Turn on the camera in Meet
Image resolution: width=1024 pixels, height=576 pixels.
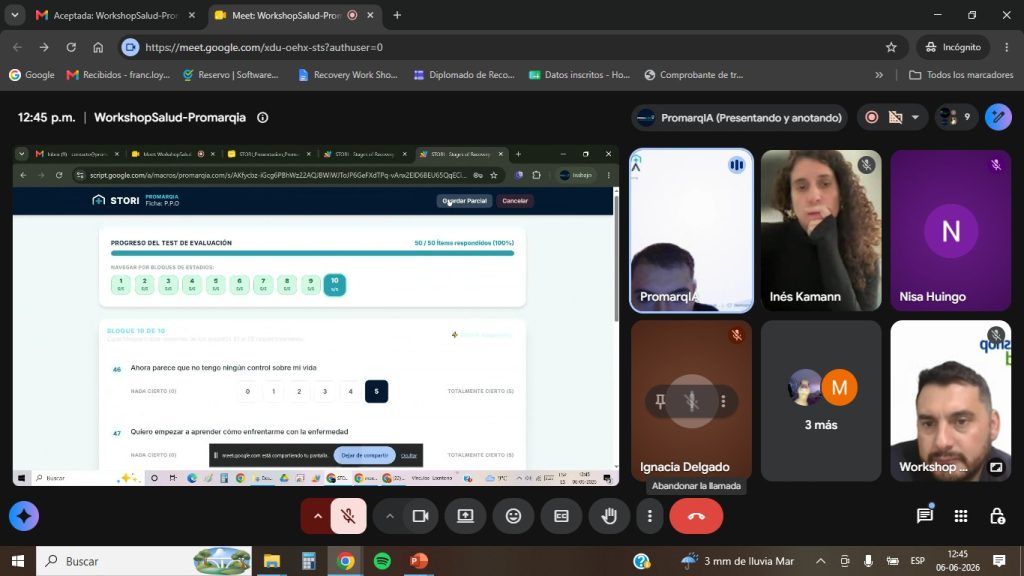(x=420, y=516)
